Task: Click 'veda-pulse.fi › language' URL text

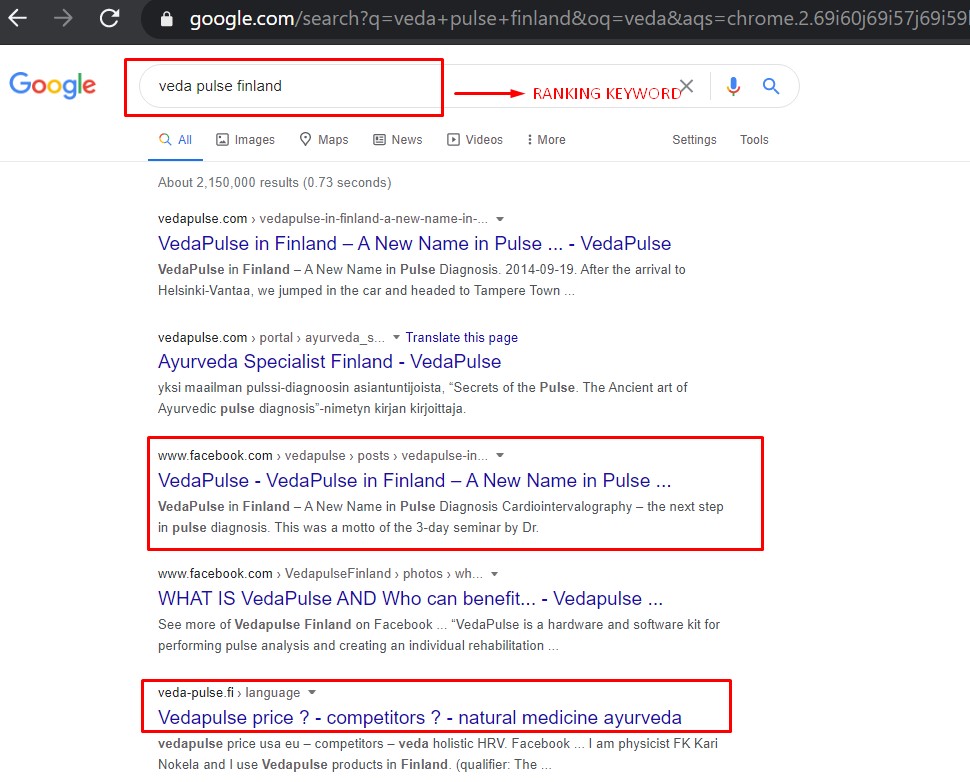Action: click(x=229, y=692)
